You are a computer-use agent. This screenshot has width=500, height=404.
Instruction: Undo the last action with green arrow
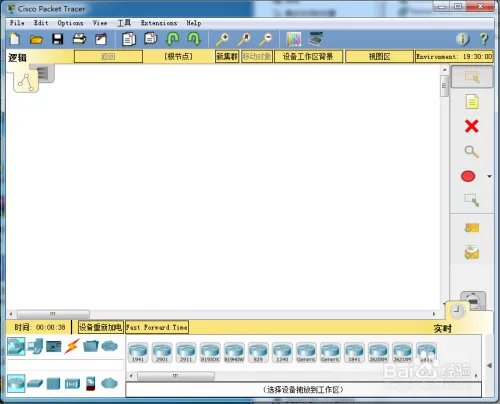coord(172,39)
